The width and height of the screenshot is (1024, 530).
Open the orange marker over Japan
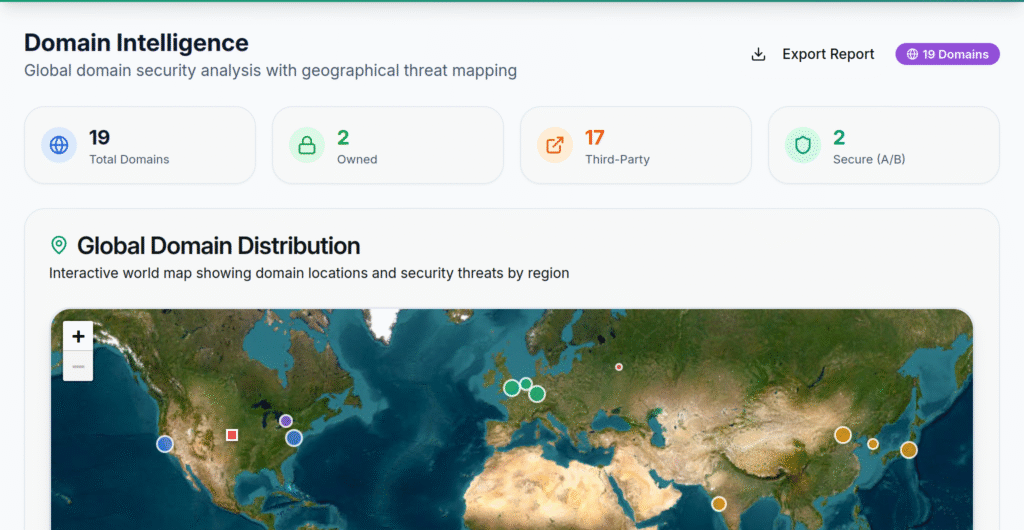coord(908,450)
